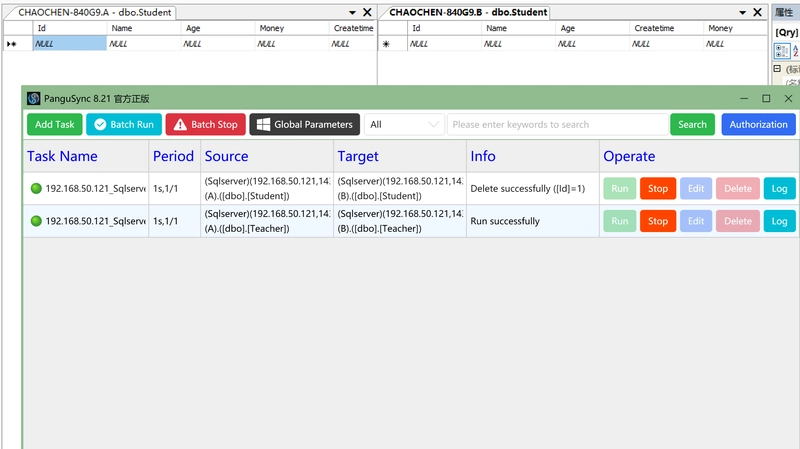
Task: Click the highlighted NULL Id cell in database A
Action: coord(70,44)
